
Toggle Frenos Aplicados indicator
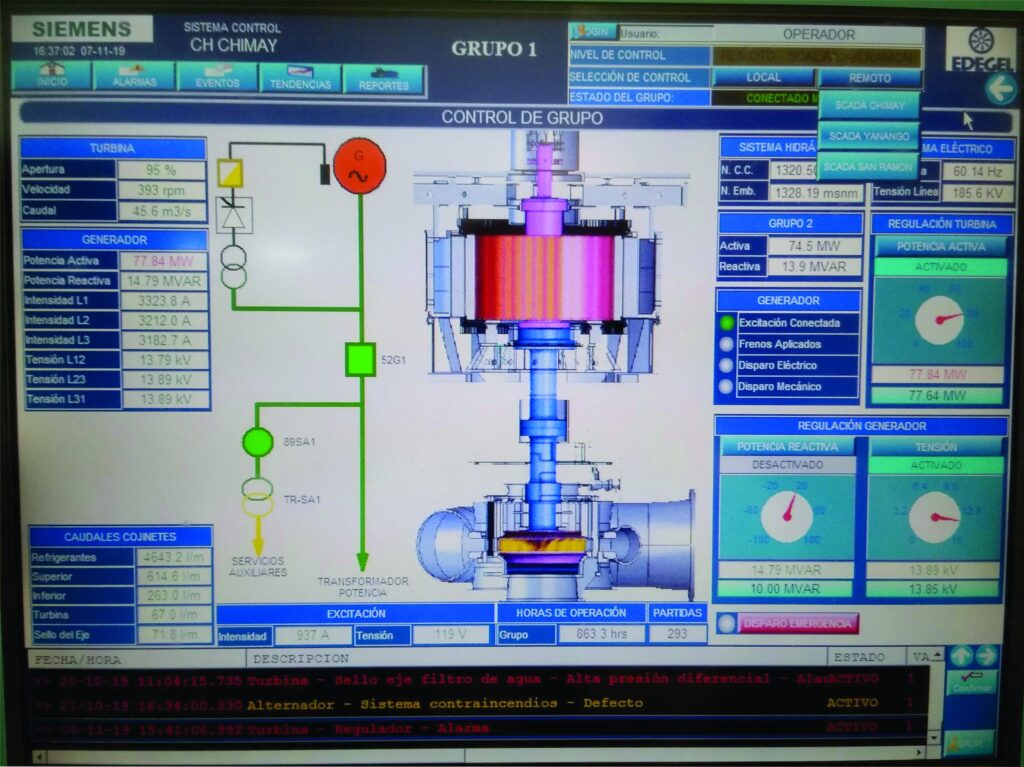click(x=726, y=344)
